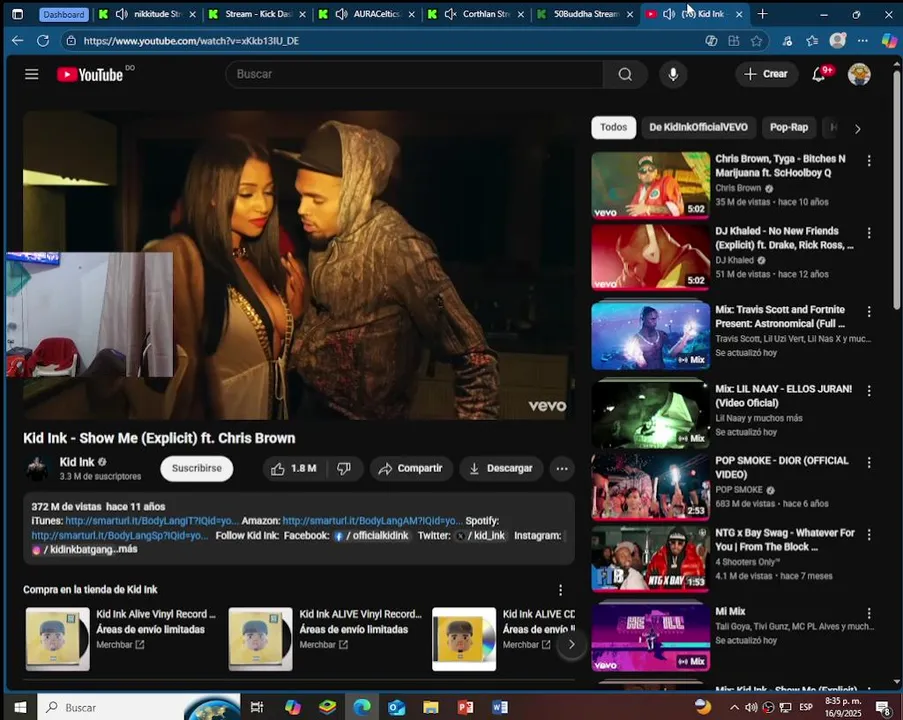
Task: Click the Dashboard workspace button
Action: click(x=64, y=14)
